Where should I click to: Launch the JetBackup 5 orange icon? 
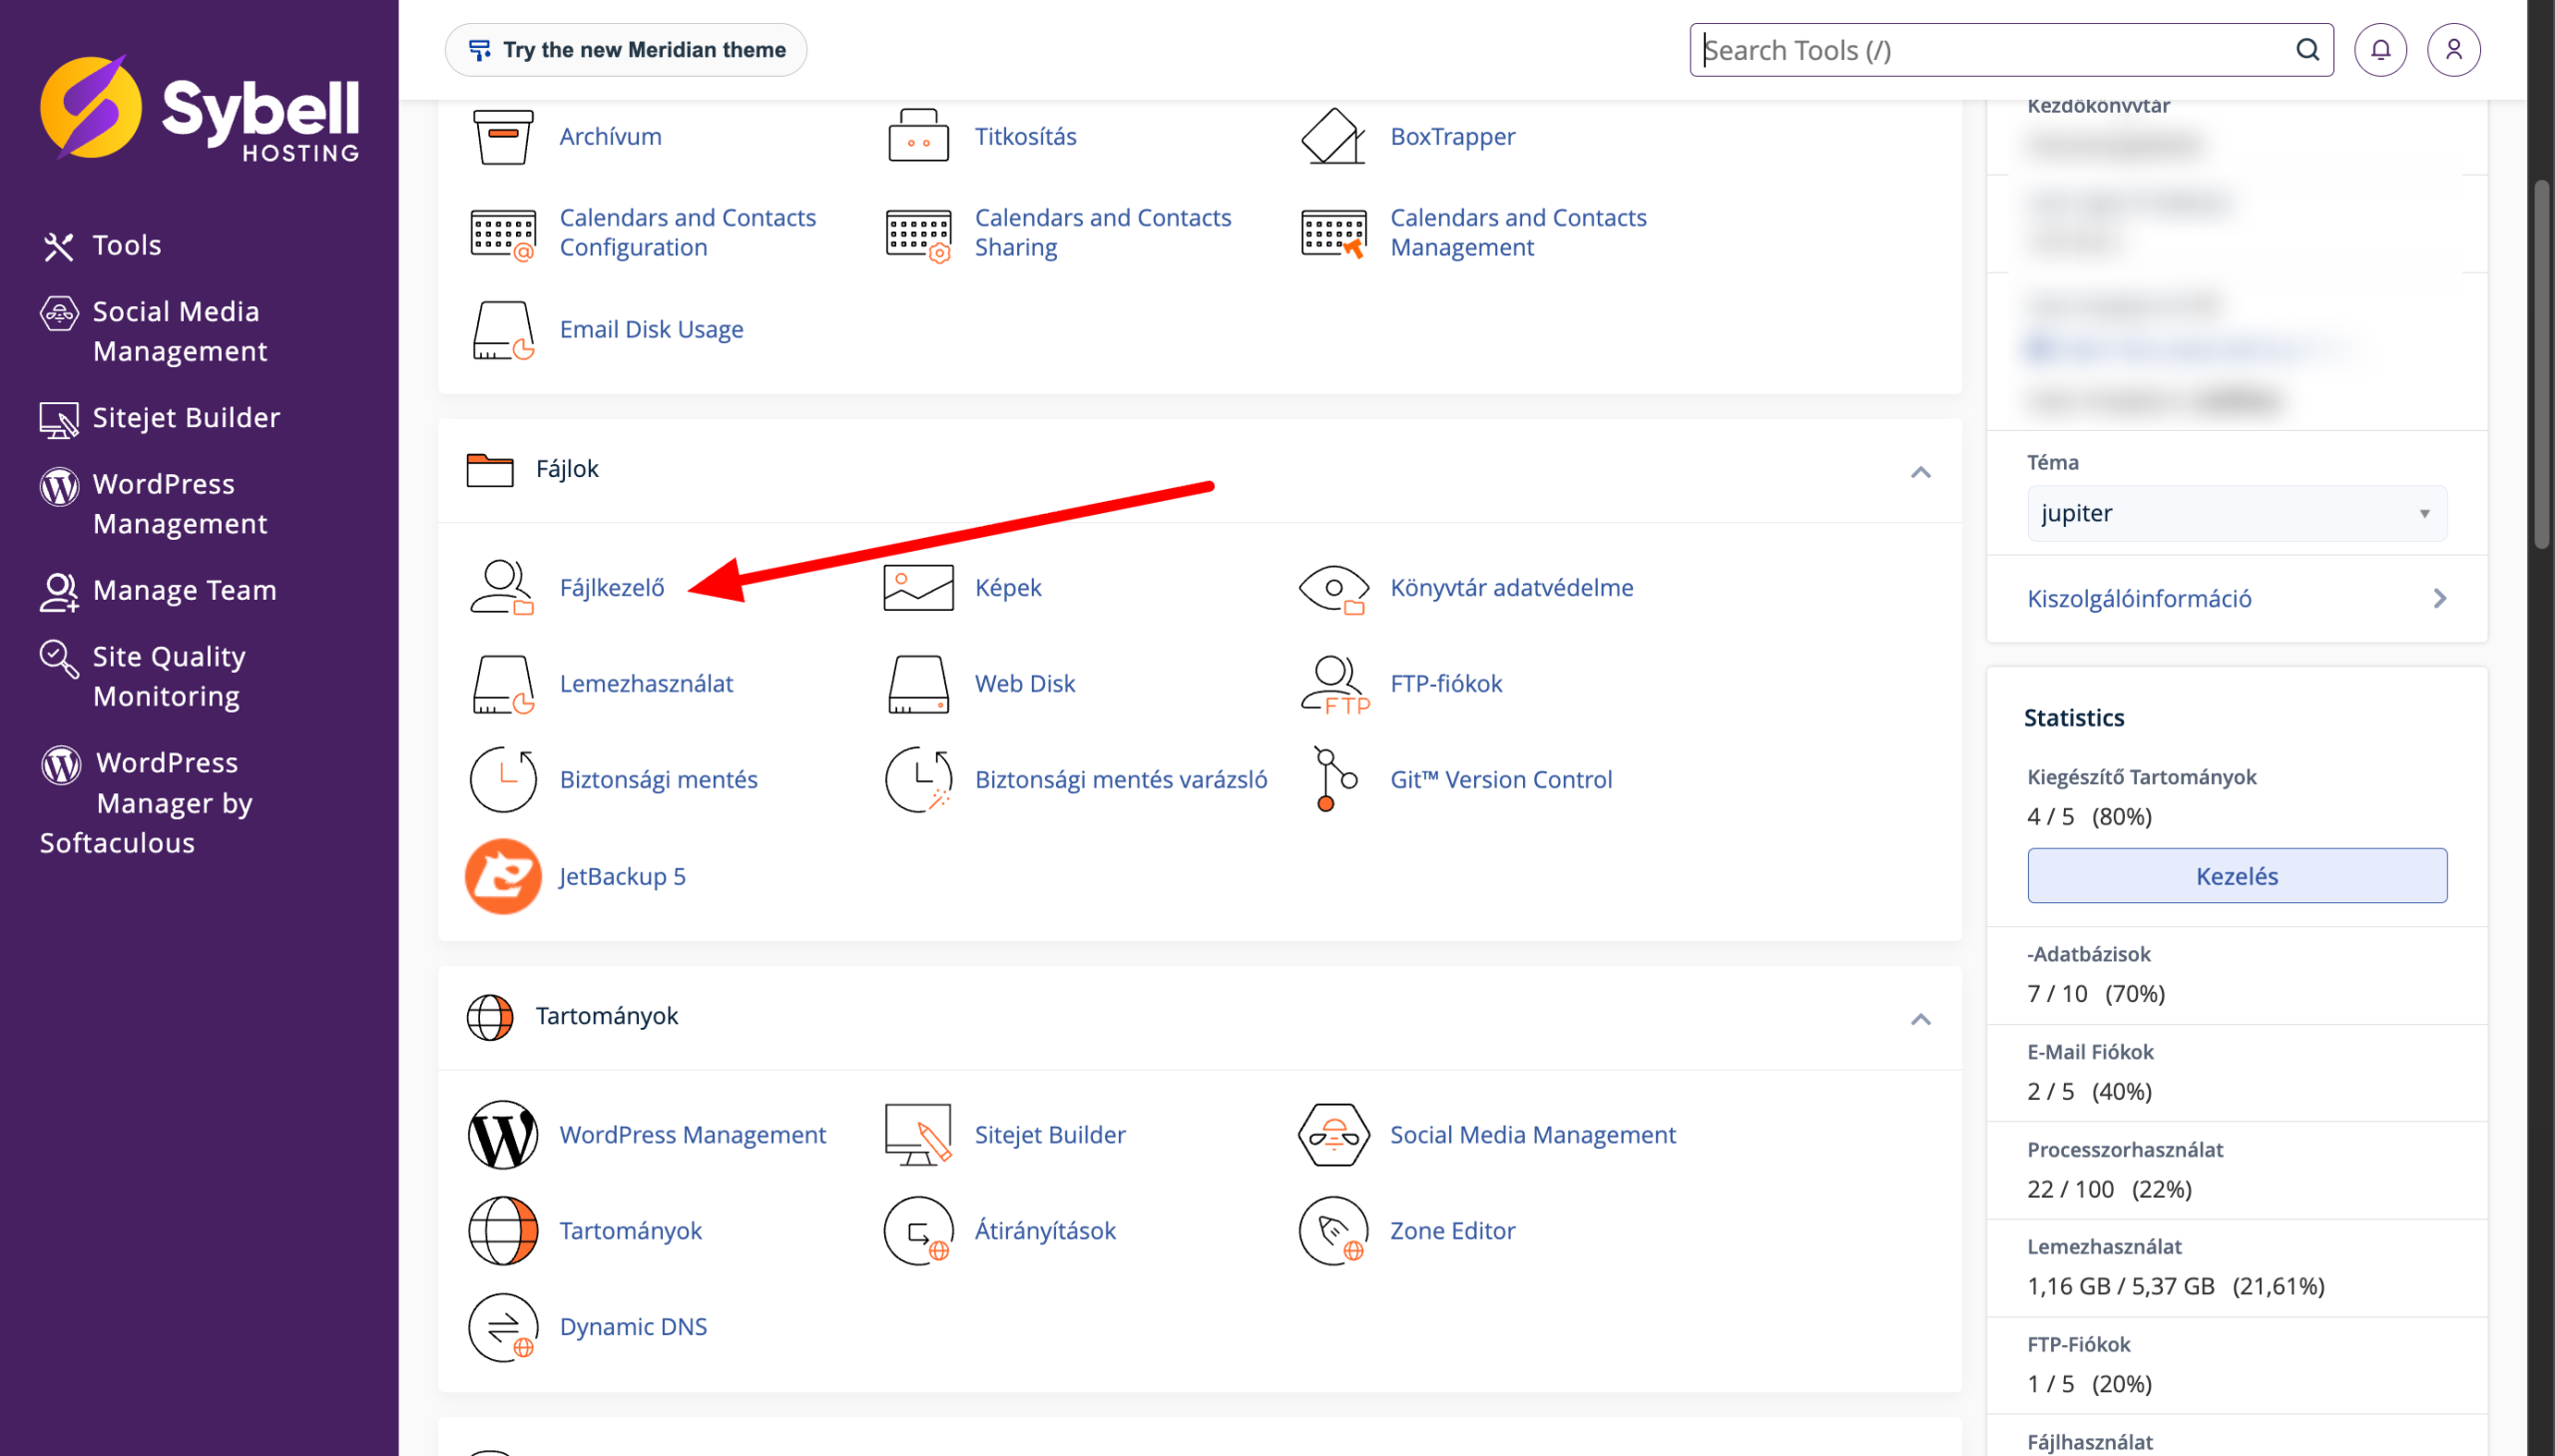coord(502,876)
